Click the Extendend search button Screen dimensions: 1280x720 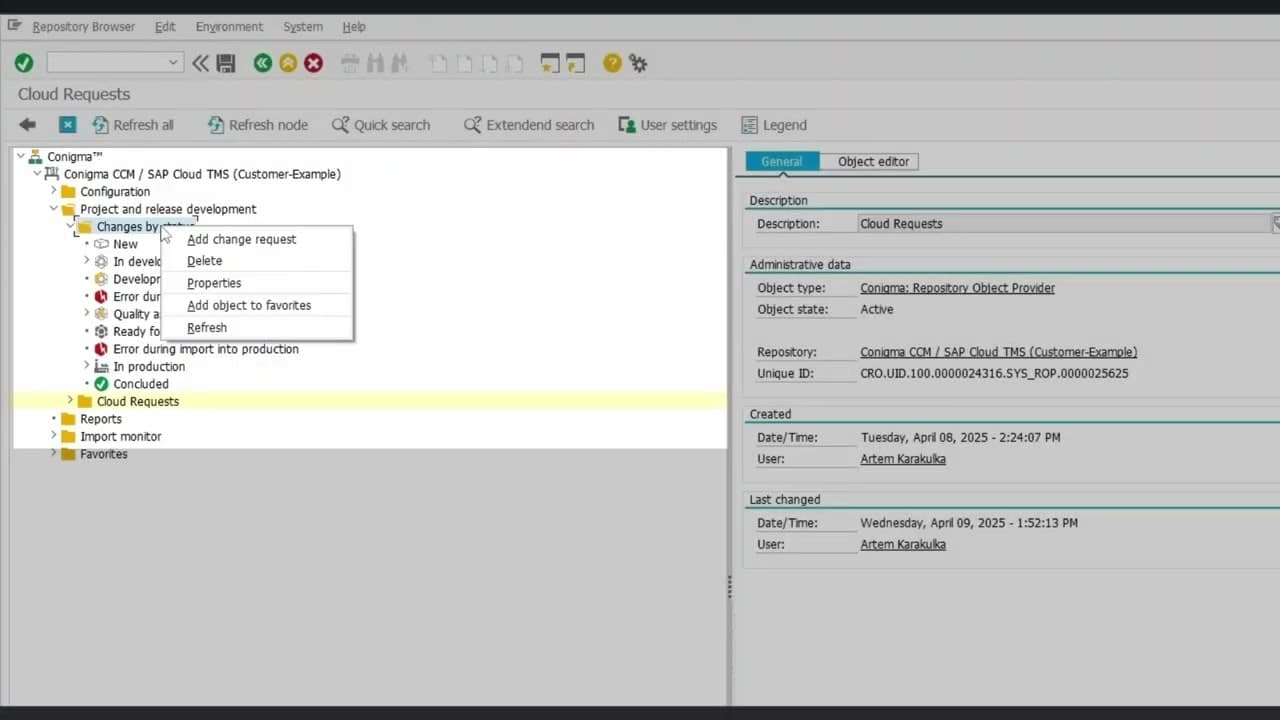point(529,125)
